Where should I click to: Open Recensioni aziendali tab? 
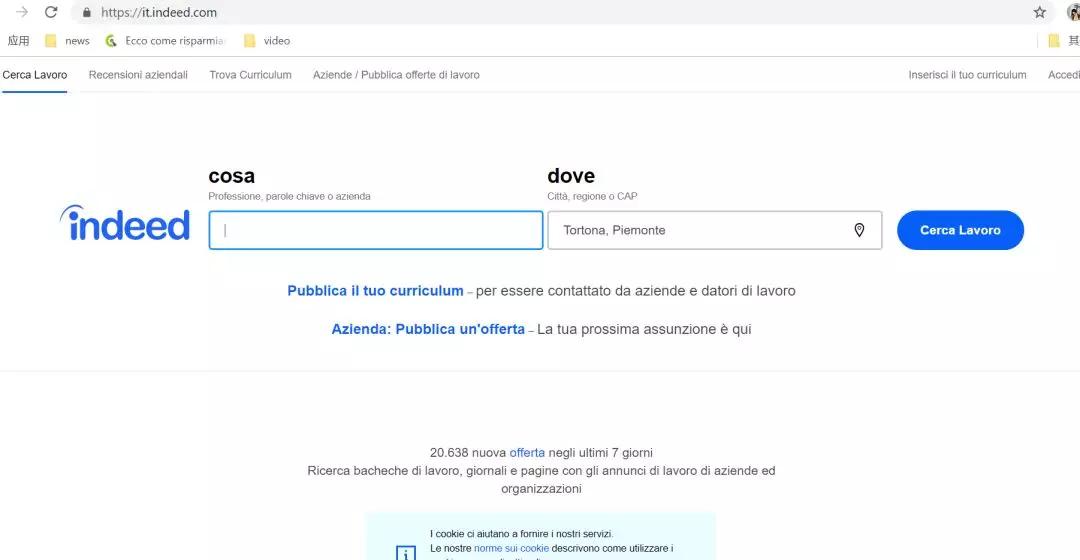(x=138, y=74)
